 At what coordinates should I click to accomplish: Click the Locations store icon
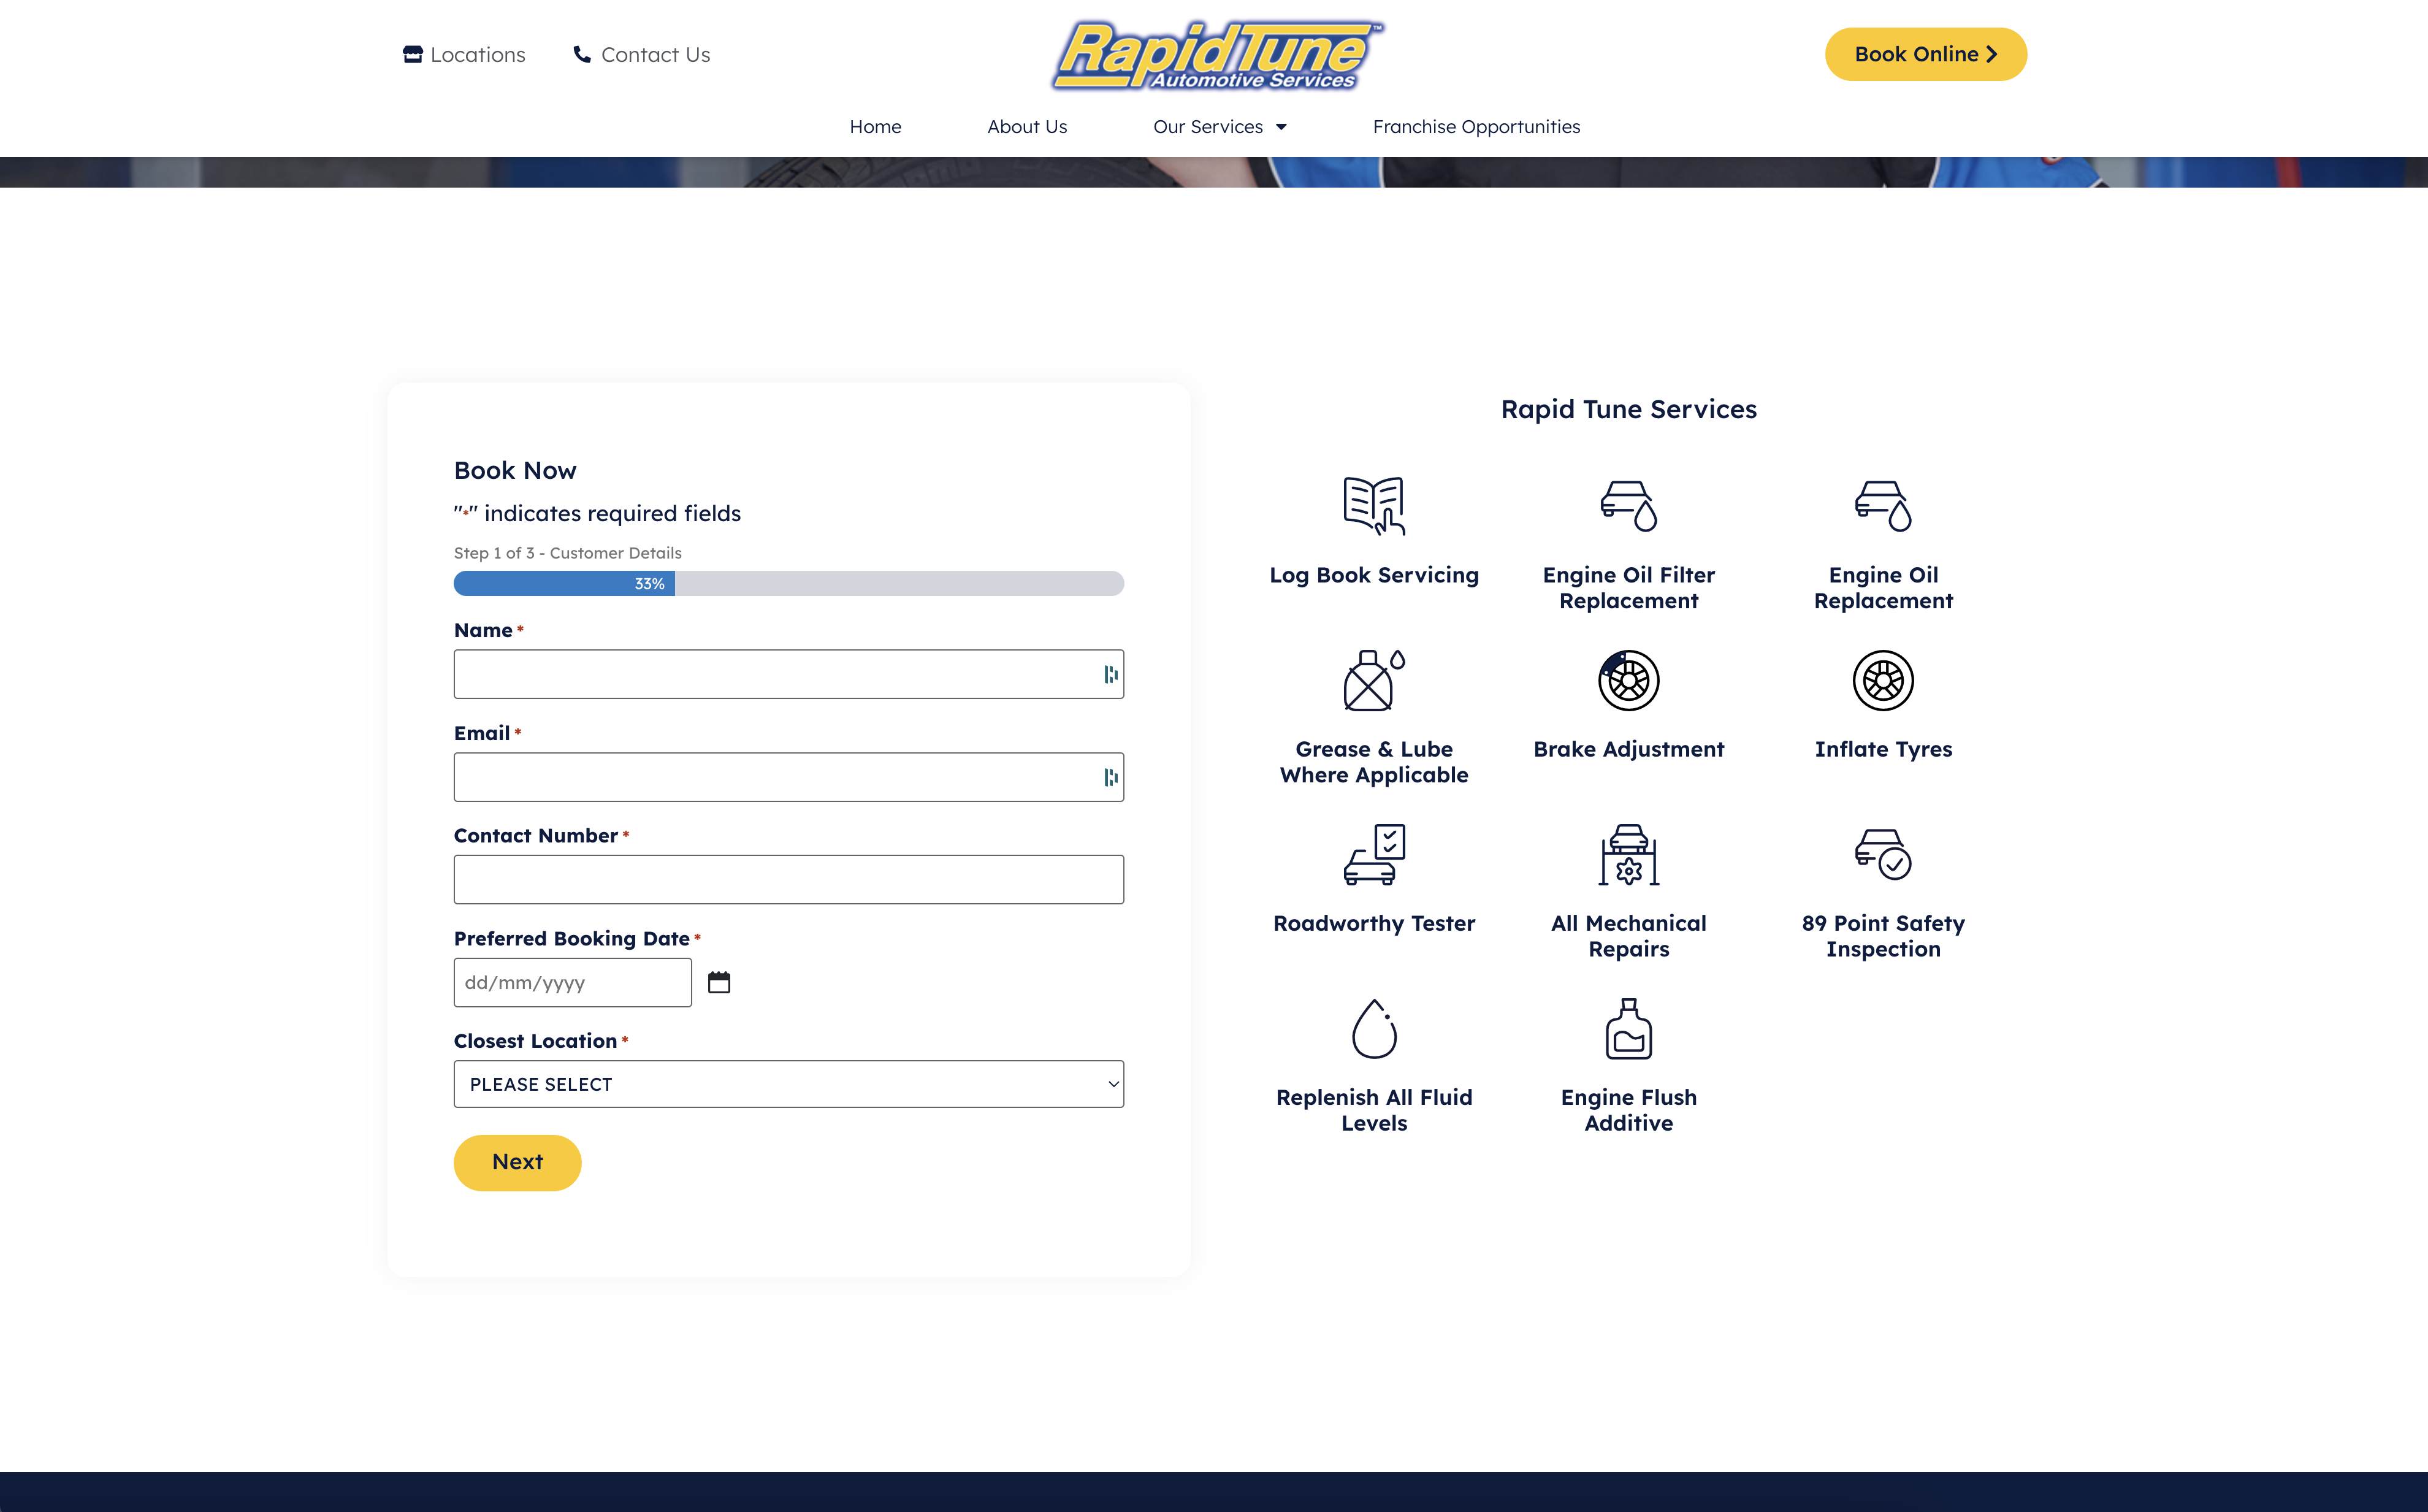[x=412, y=54]
